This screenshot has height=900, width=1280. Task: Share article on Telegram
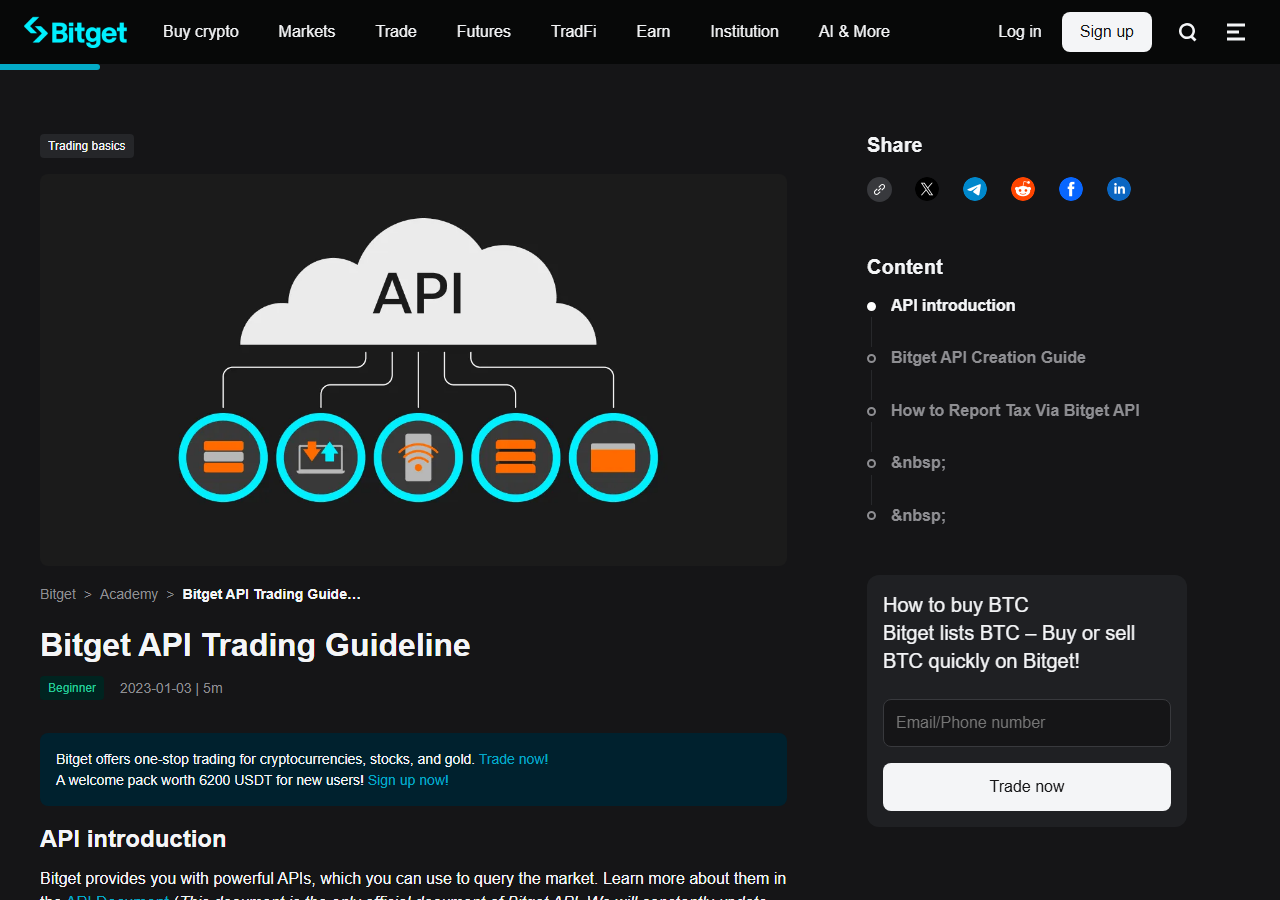coord(975,189)
